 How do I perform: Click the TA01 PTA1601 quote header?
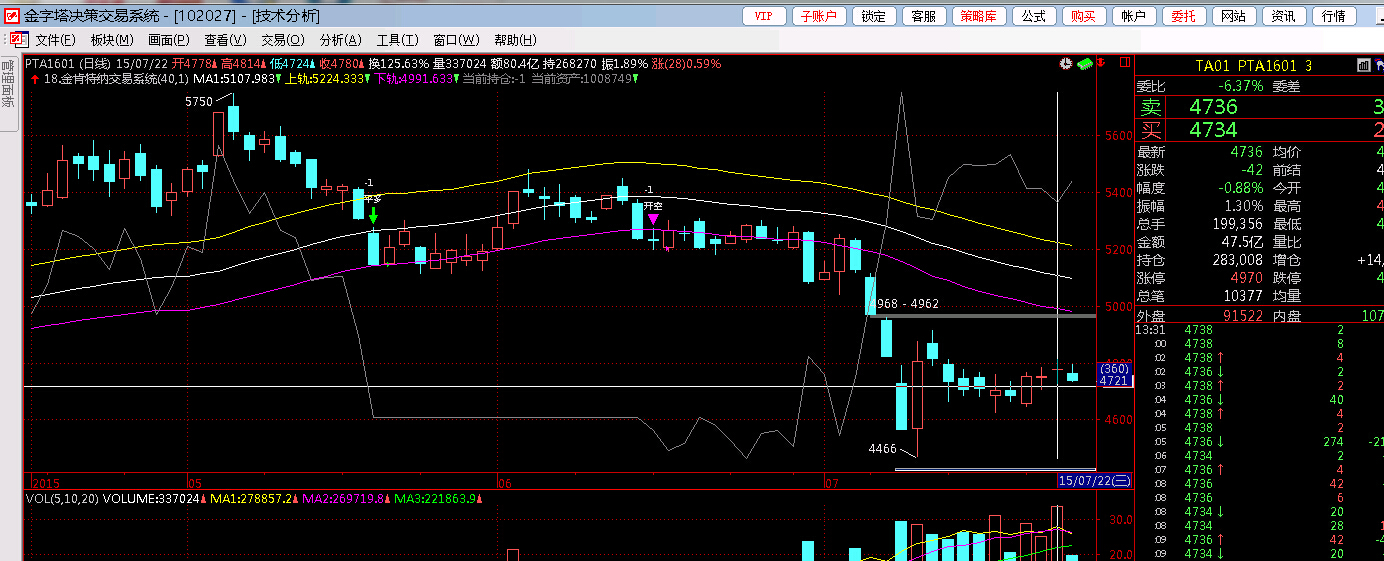[1253, 66]
